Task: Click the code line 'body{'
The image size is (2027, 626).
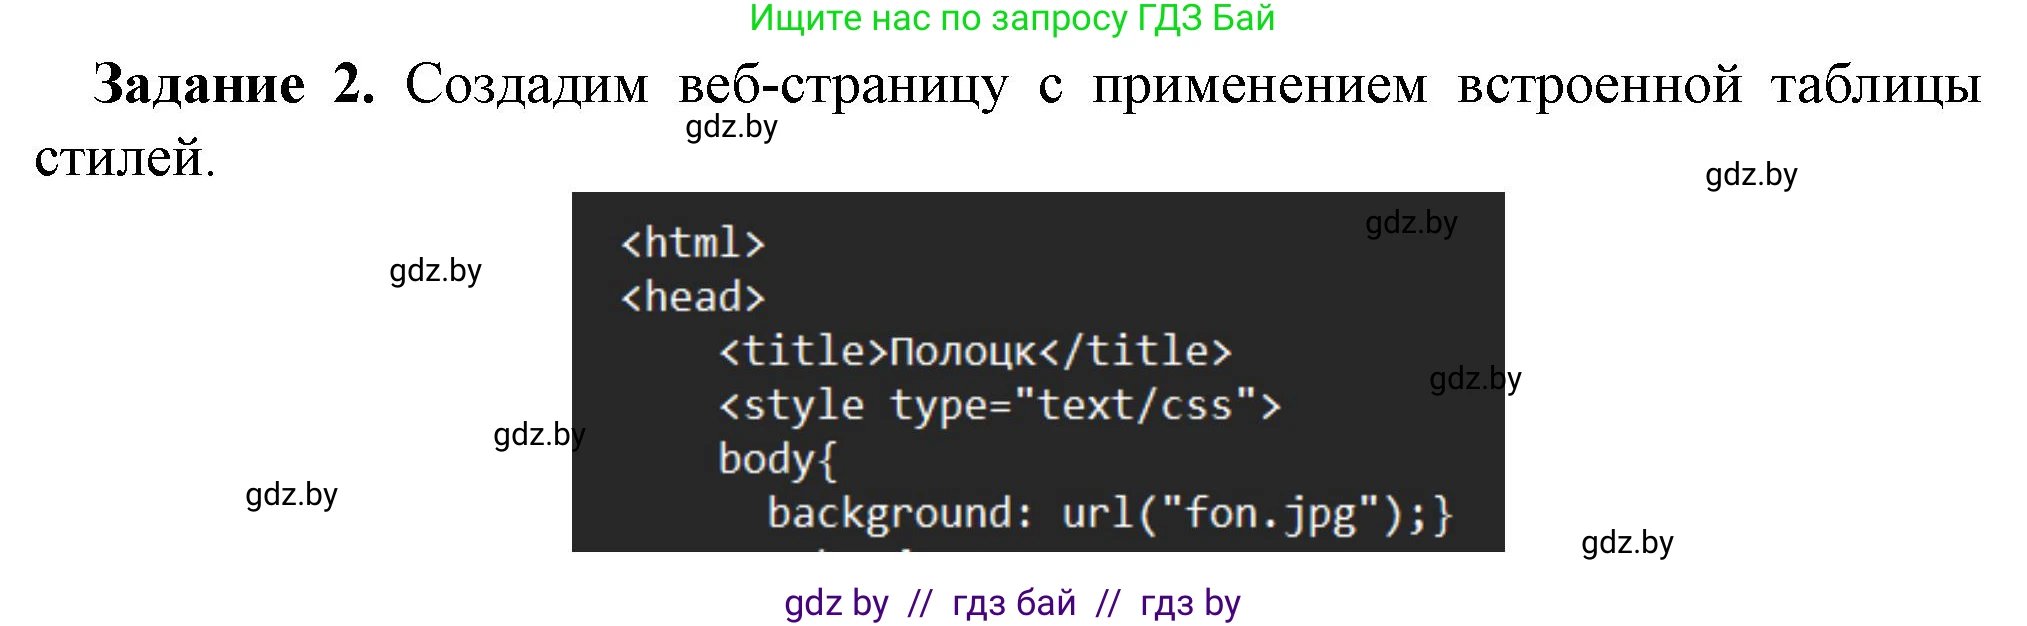Action: [778, 459]
